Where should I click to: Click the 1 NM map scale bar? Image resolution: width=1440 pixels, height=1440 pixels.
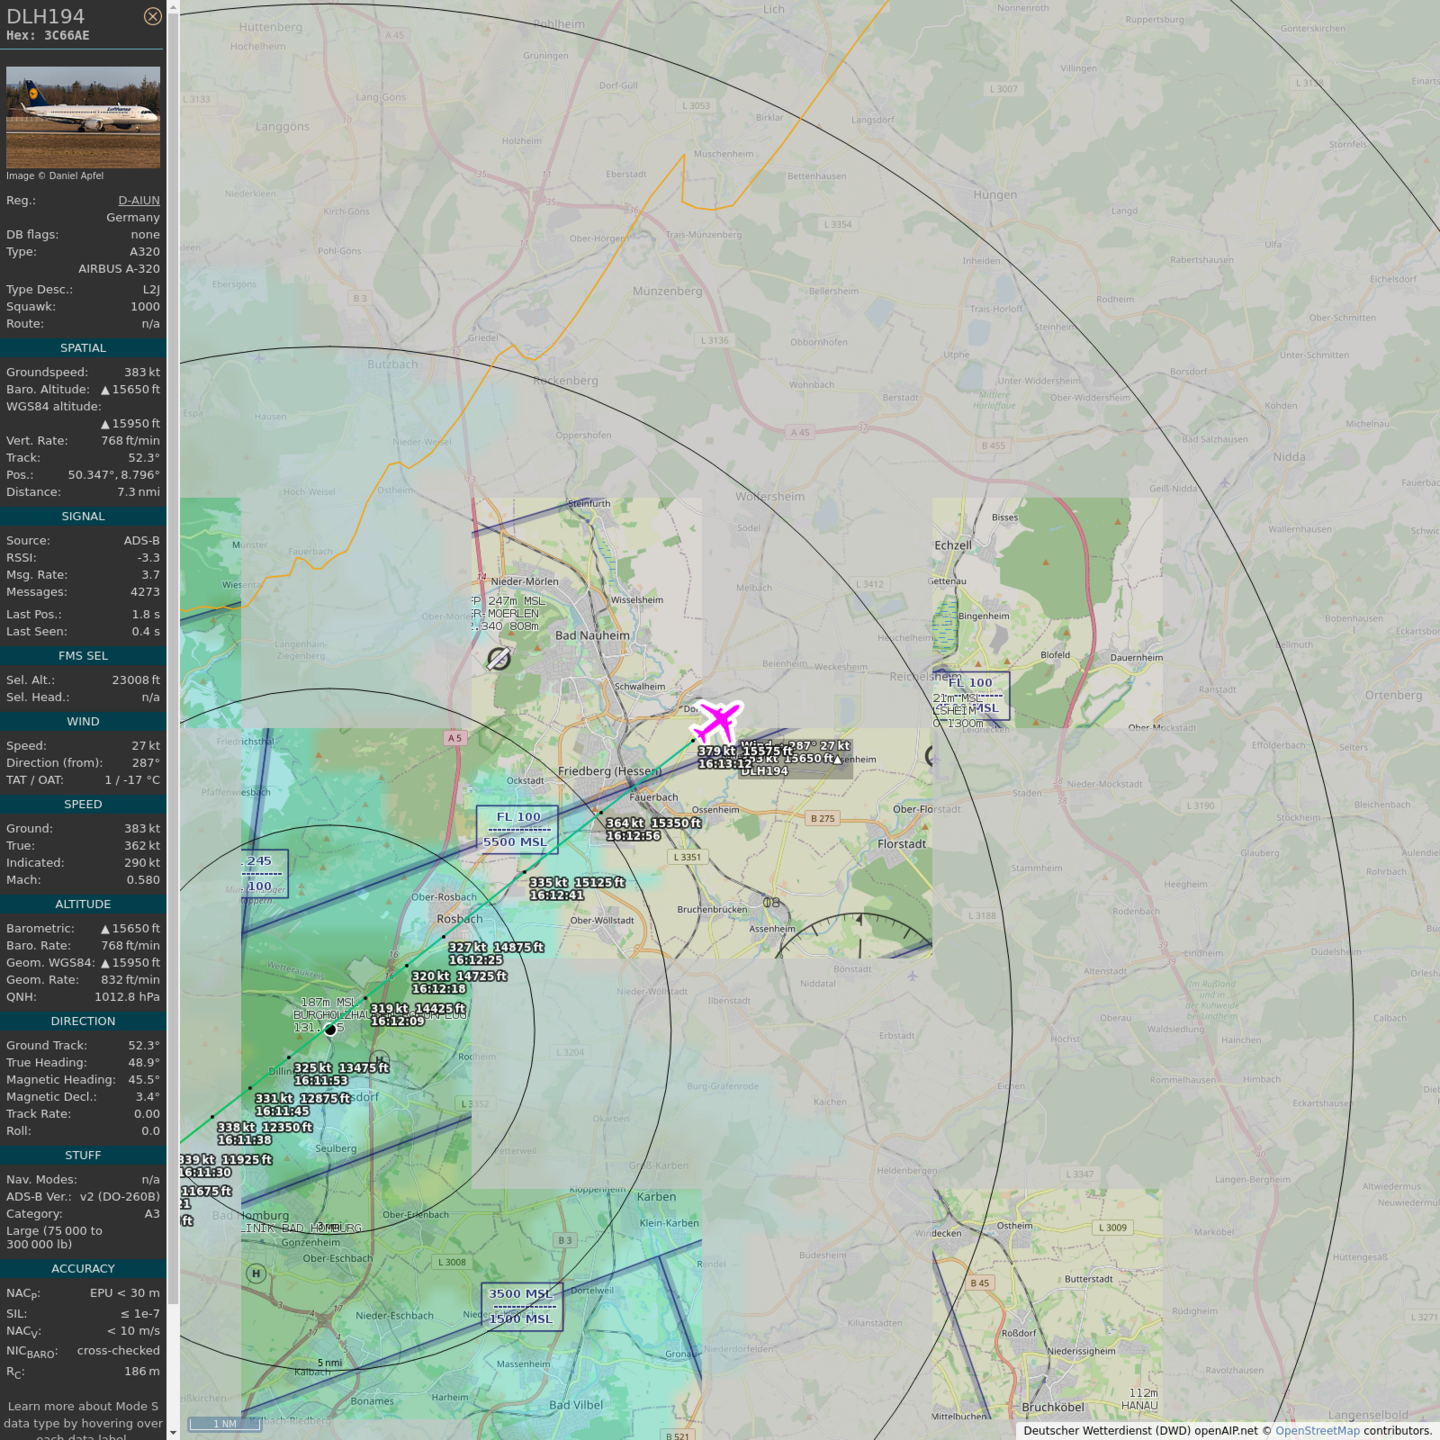[225, 1424]
